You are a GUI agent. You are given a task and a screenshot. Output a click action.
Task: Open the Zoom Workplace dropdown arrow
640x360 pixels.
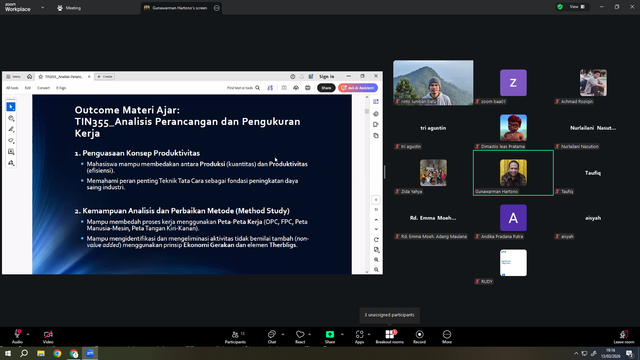click(42, 7)
